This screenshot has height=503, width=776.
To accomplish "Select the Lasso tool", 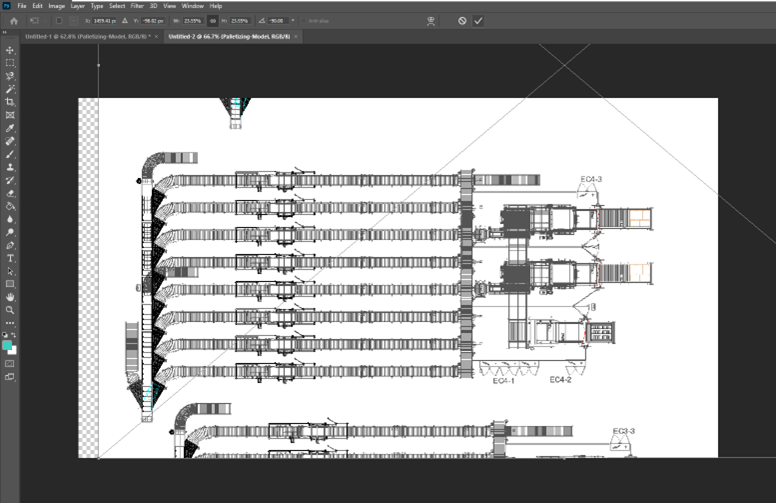I will point(10,76).
